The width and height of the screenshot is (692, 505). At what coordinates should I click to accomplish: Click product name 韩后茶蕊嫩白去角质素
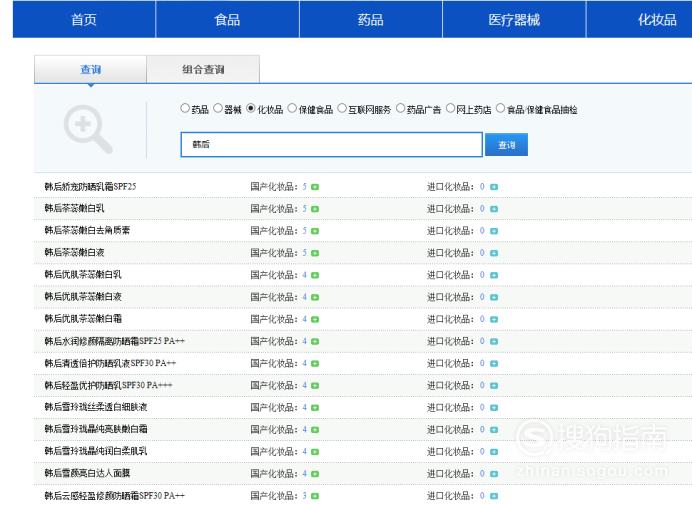pyautogui.click(x=87, y=230)
